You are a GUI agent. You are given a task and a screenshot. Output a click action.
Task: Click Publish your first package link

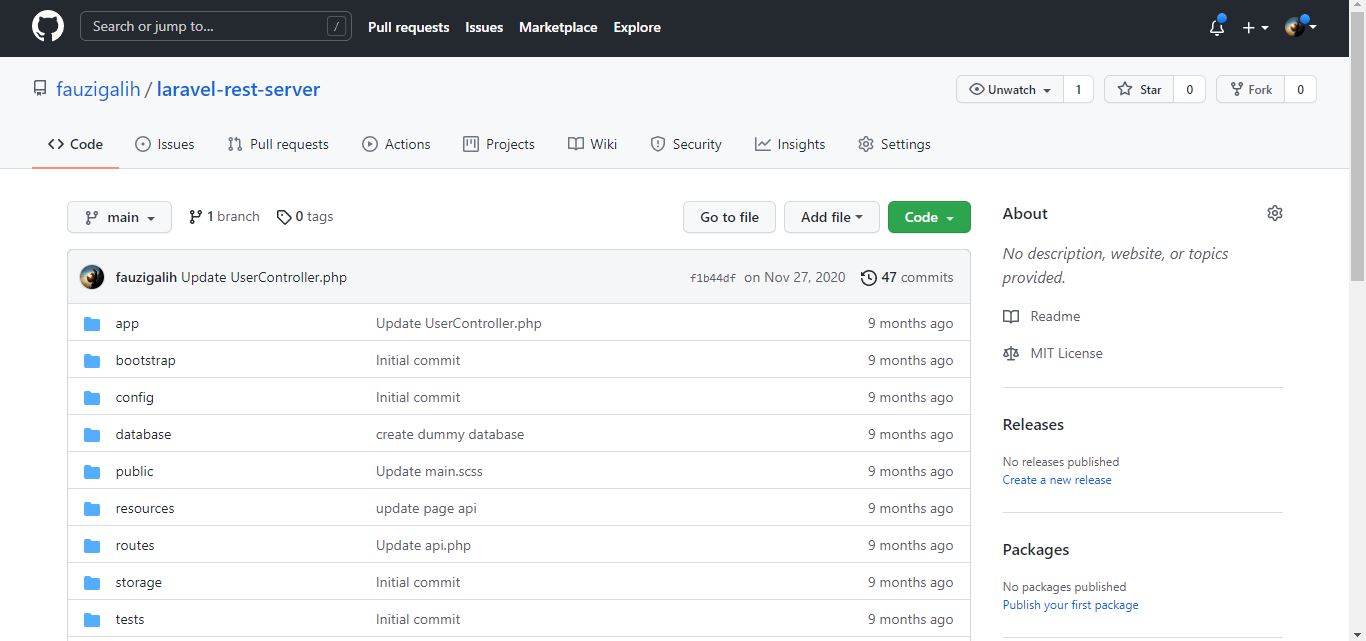click(1070, 605)
